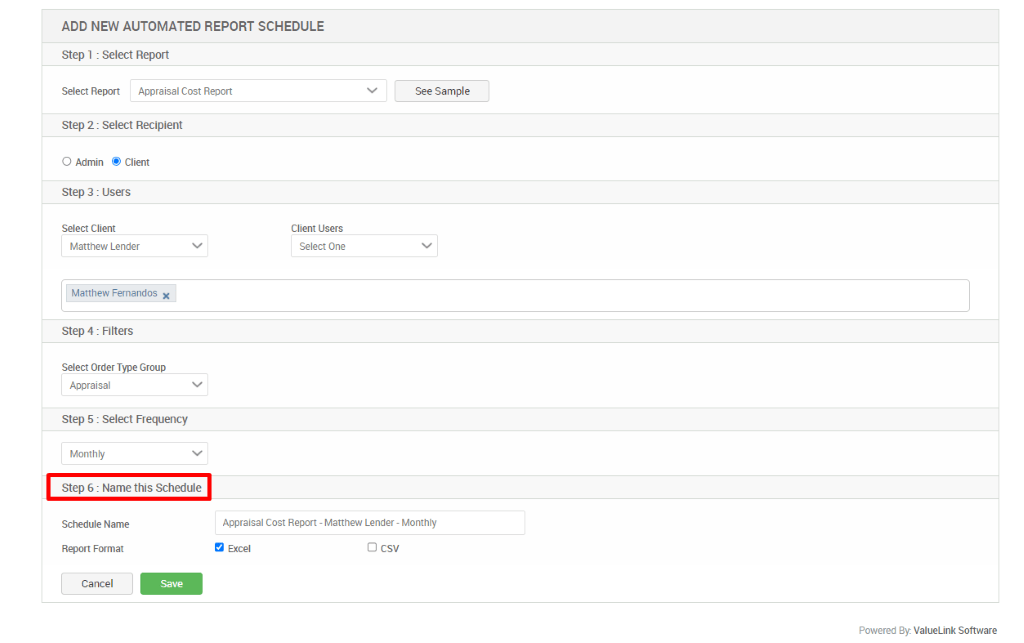This screenshot has height=643, width=1024.
Task: Click the See Sample button
Action: [x=441, y=90]
